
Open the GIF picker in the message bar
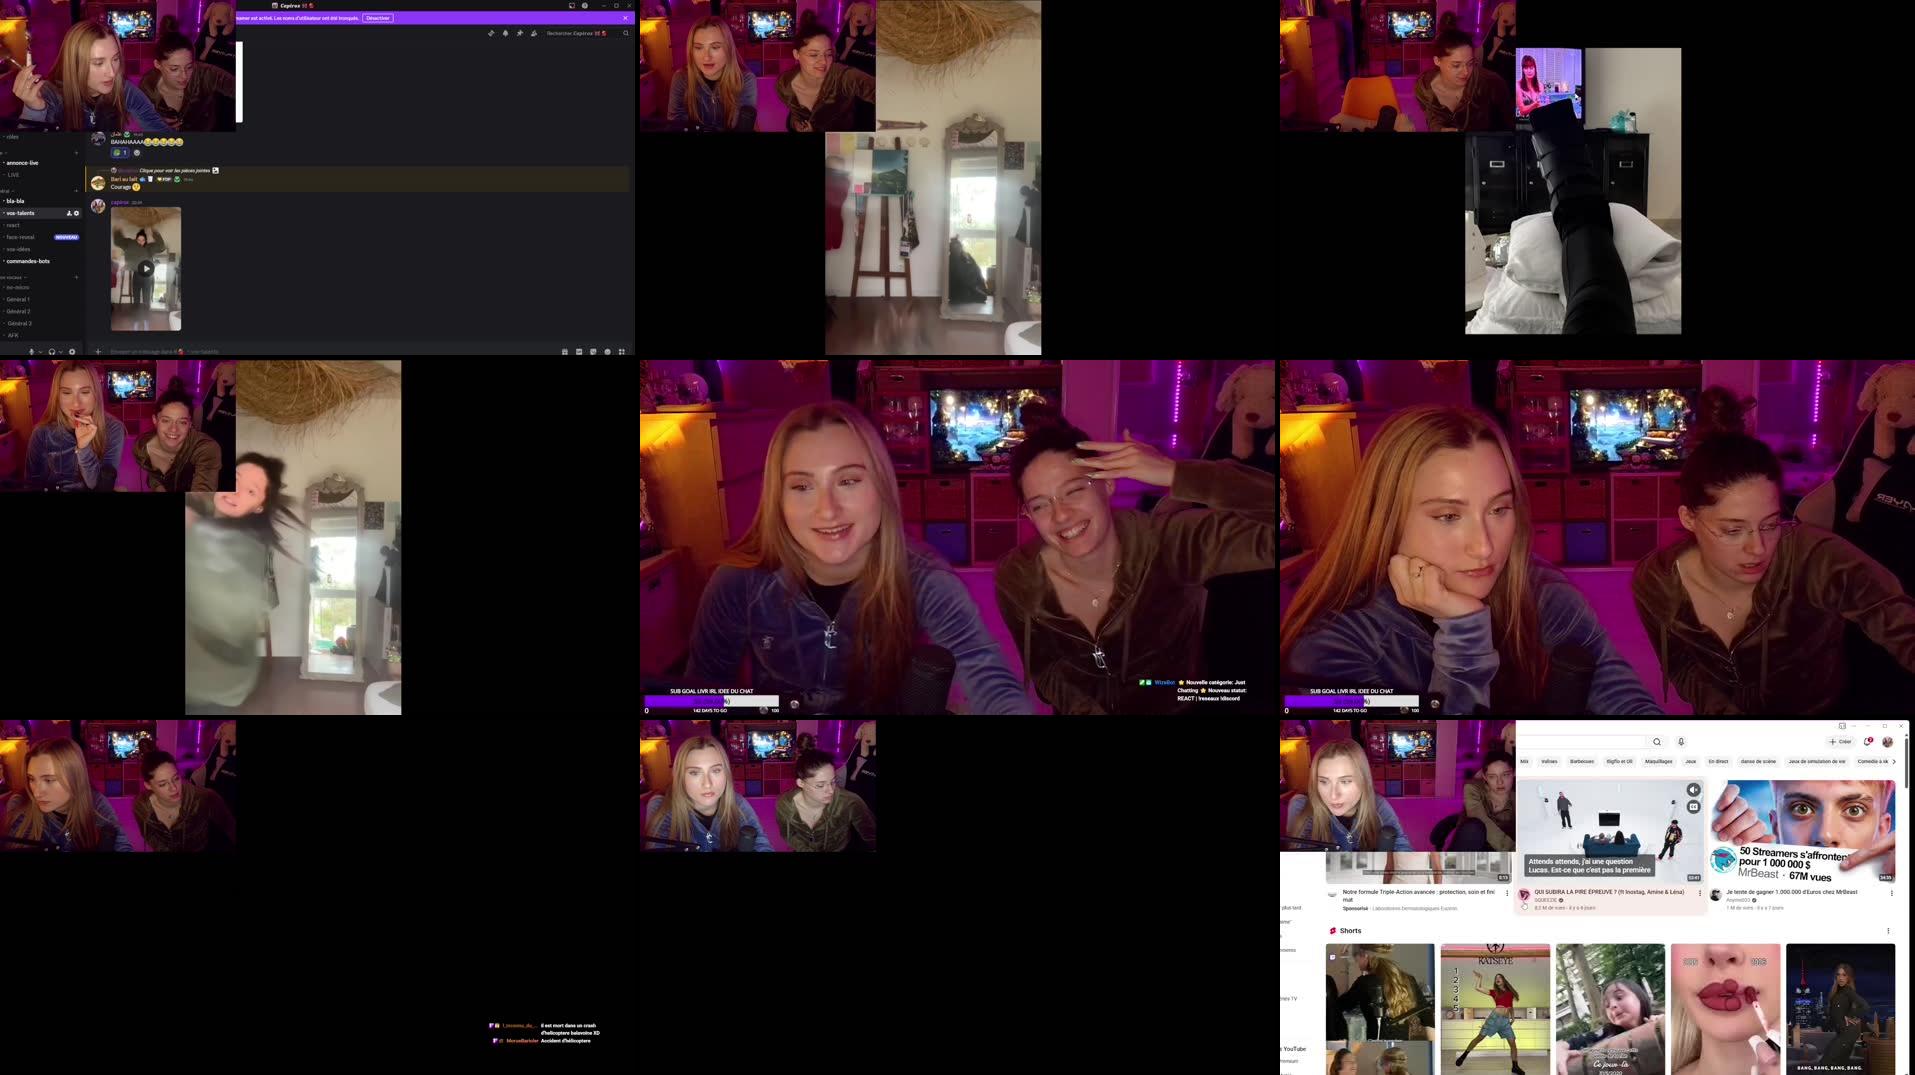[x=579, y=351]
